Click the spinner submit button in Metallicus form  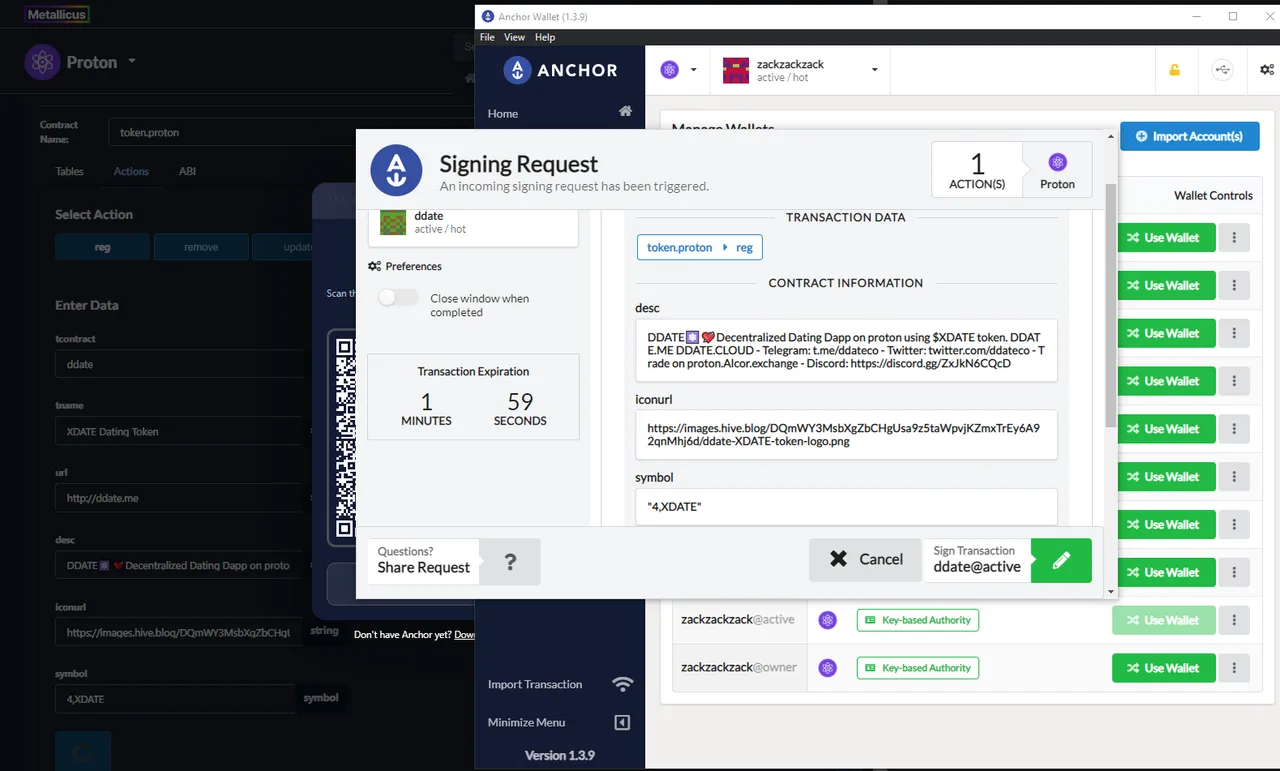pos(82,752)
